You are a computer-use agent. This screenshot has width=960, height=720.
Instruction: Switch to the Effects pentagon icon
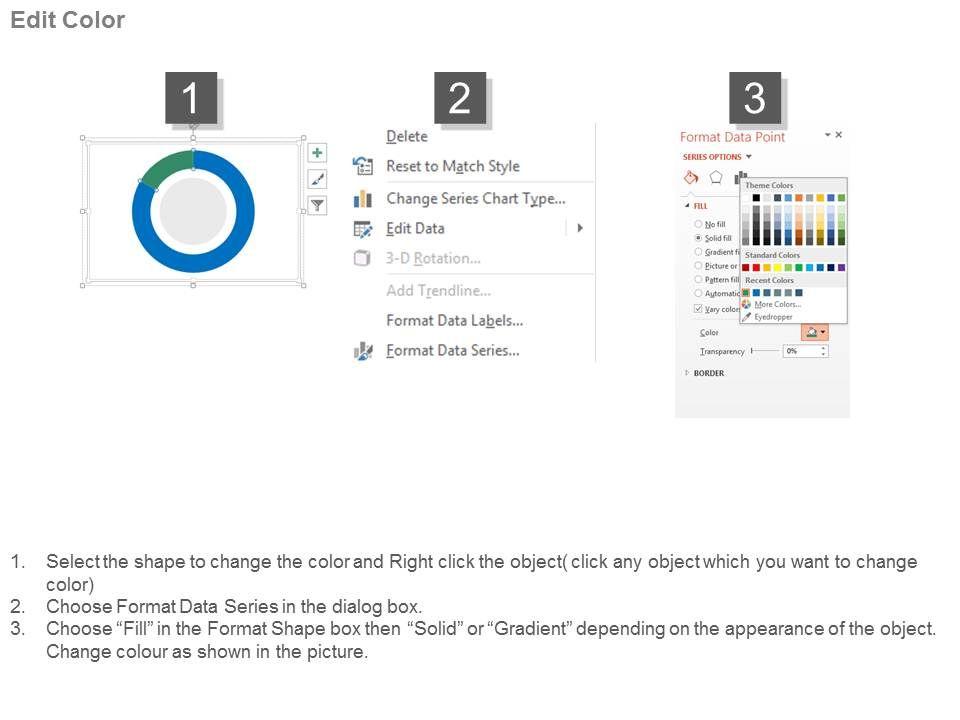click(716, 177)
